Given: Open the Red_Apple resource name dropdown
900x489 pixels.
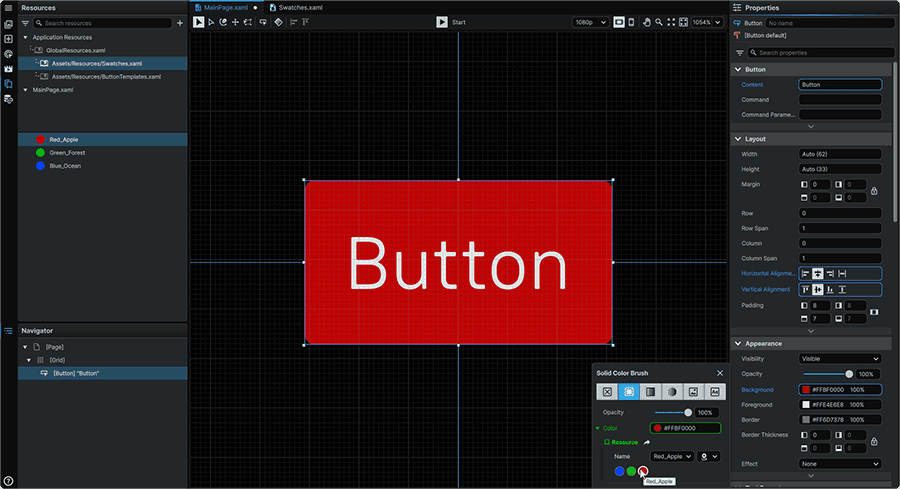Looking at the screenshot, I should click(672, 457).
